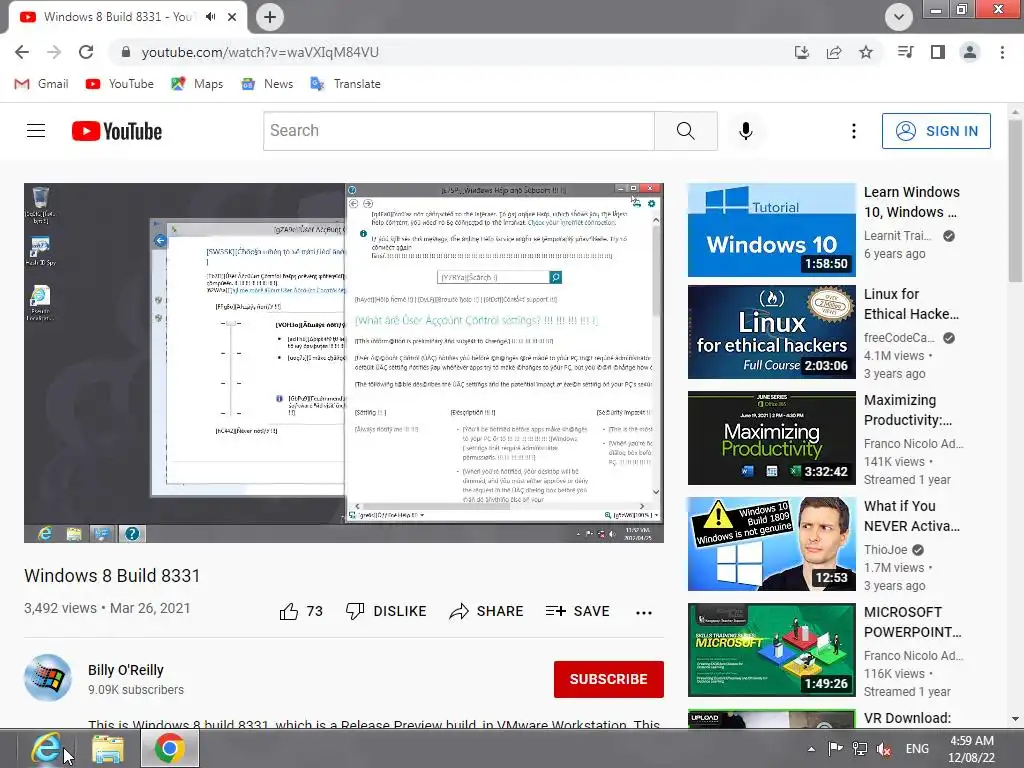Screen dimensions: 1024x768
Task: Open a new browser tab
Action: tap(270, 17)
